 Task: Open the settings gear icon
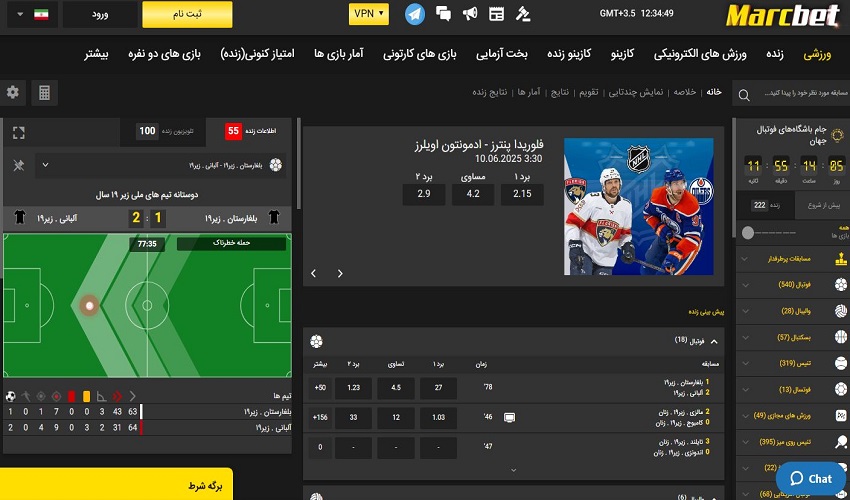click(x=12, y=92)
